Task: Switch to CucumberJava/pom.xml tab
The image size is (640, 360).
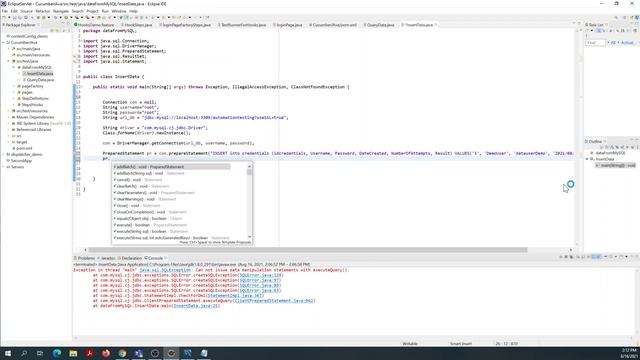Action: [334, 25]
